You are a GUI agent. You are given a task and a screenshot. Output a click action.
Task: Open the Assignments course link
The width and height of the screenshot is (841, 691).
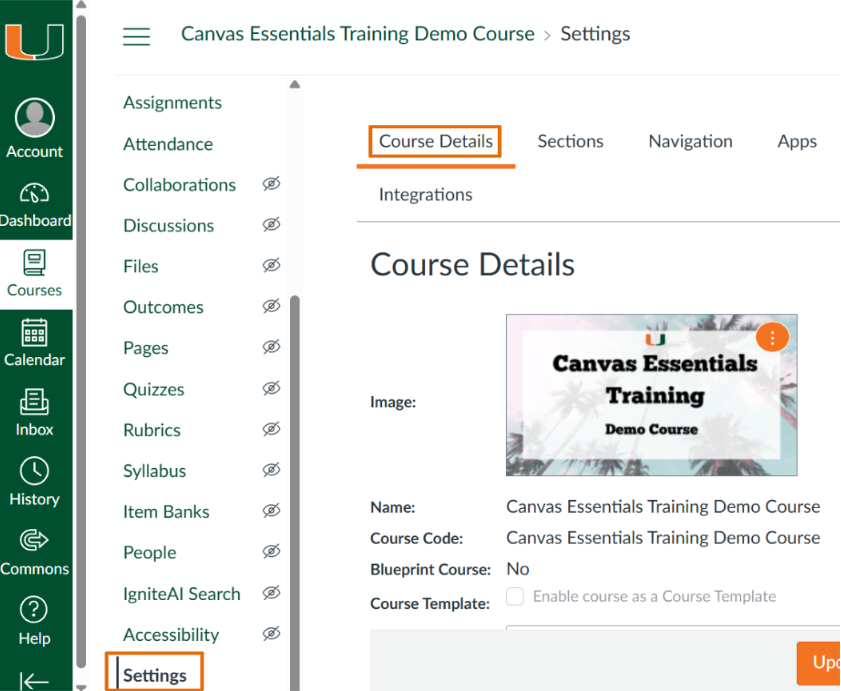pyautogui.click(x=172, y=102)
